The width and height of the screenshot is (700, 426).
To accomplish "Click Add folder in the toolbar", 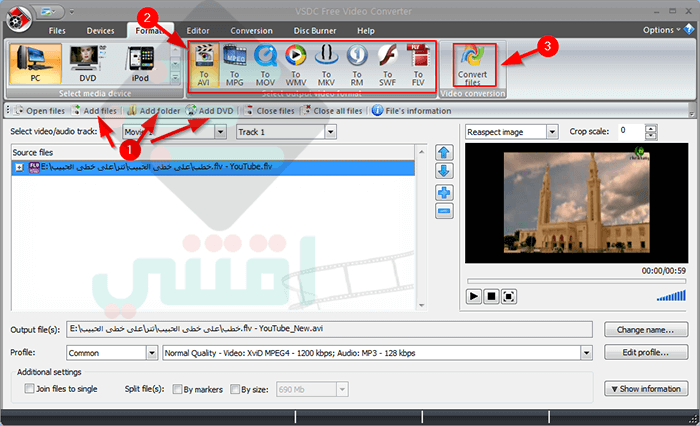I will click(x=154, y=111).
